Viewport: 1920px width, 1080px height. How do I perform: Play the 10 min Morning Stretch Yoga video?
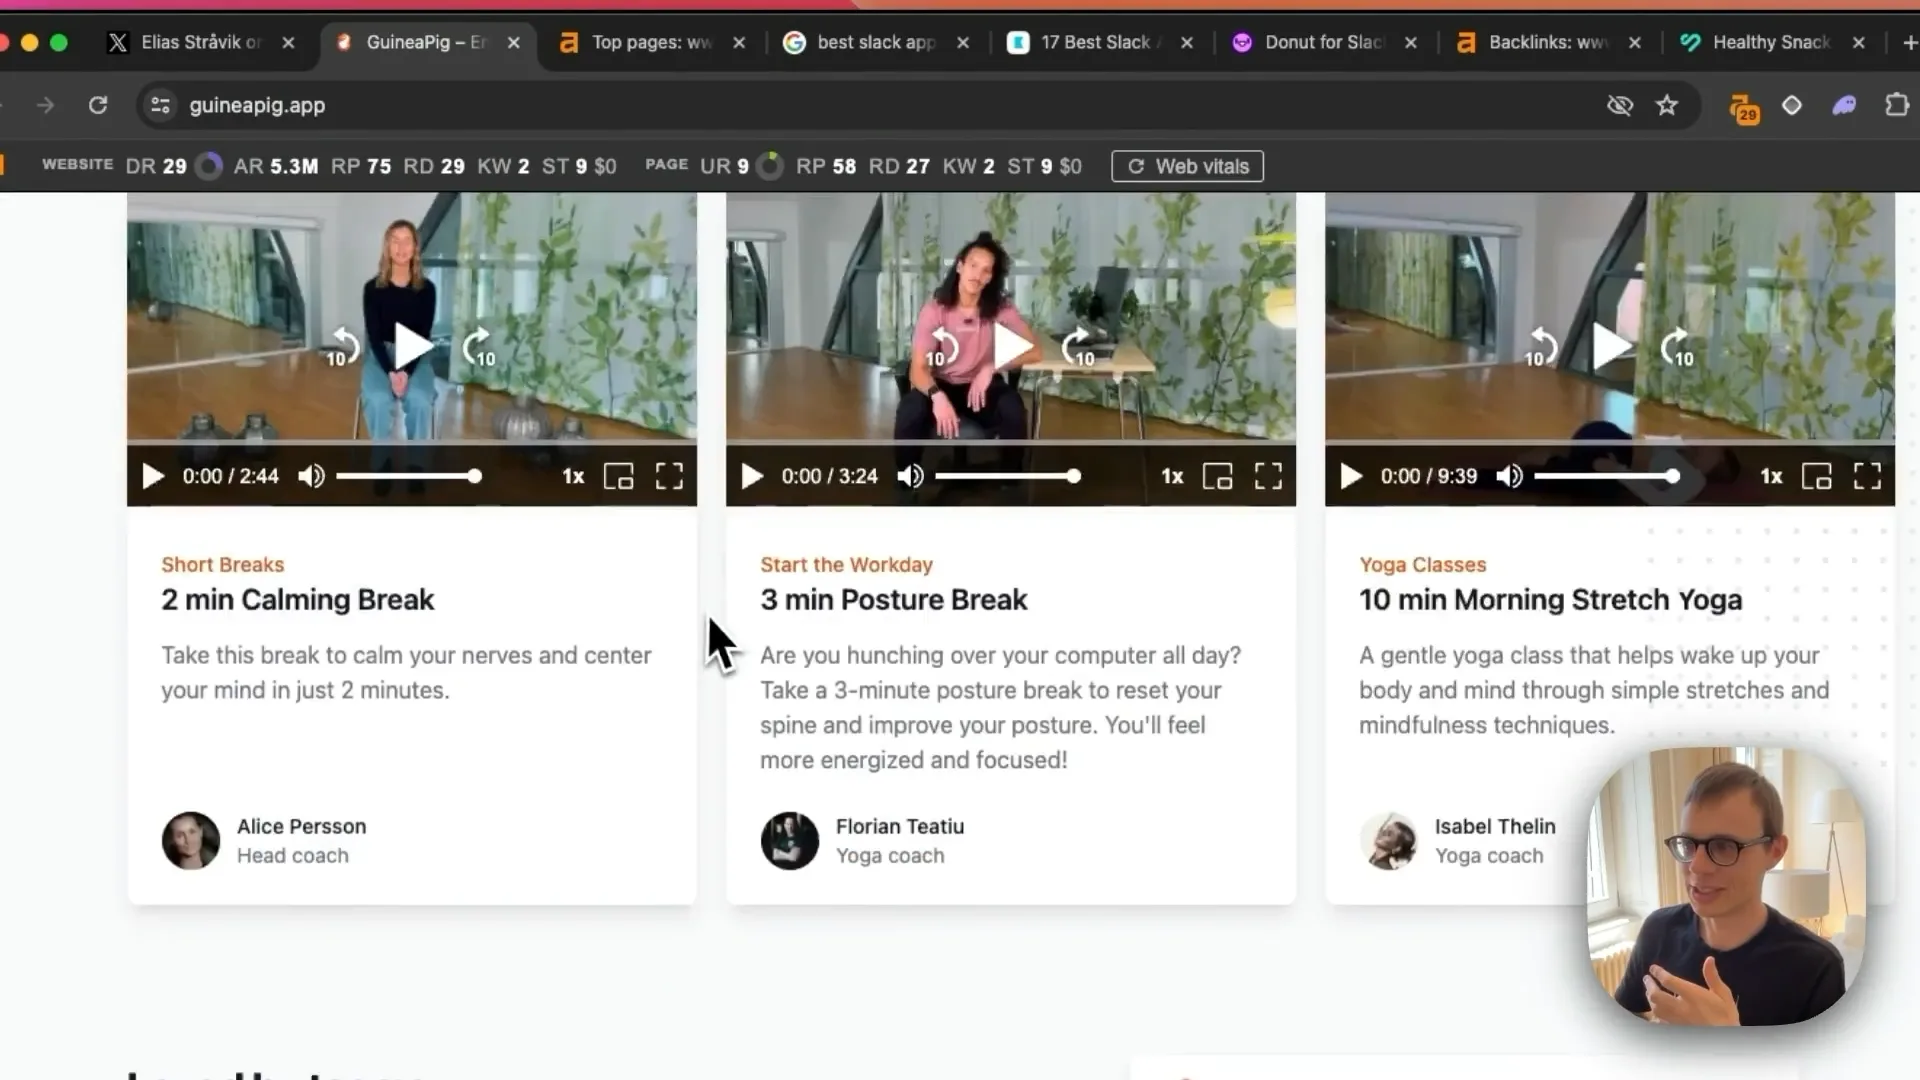(1611, 347)
